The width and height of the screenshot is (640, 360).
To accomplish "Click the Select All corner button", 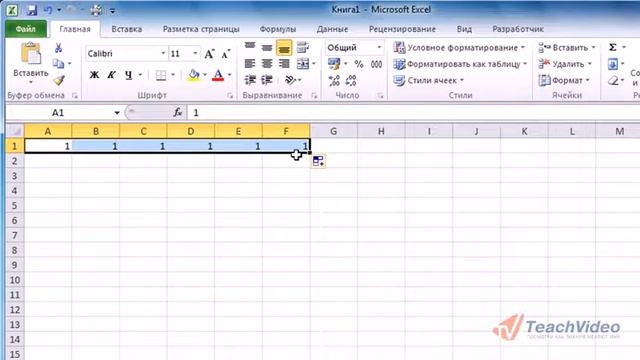I will coord(15,131).
